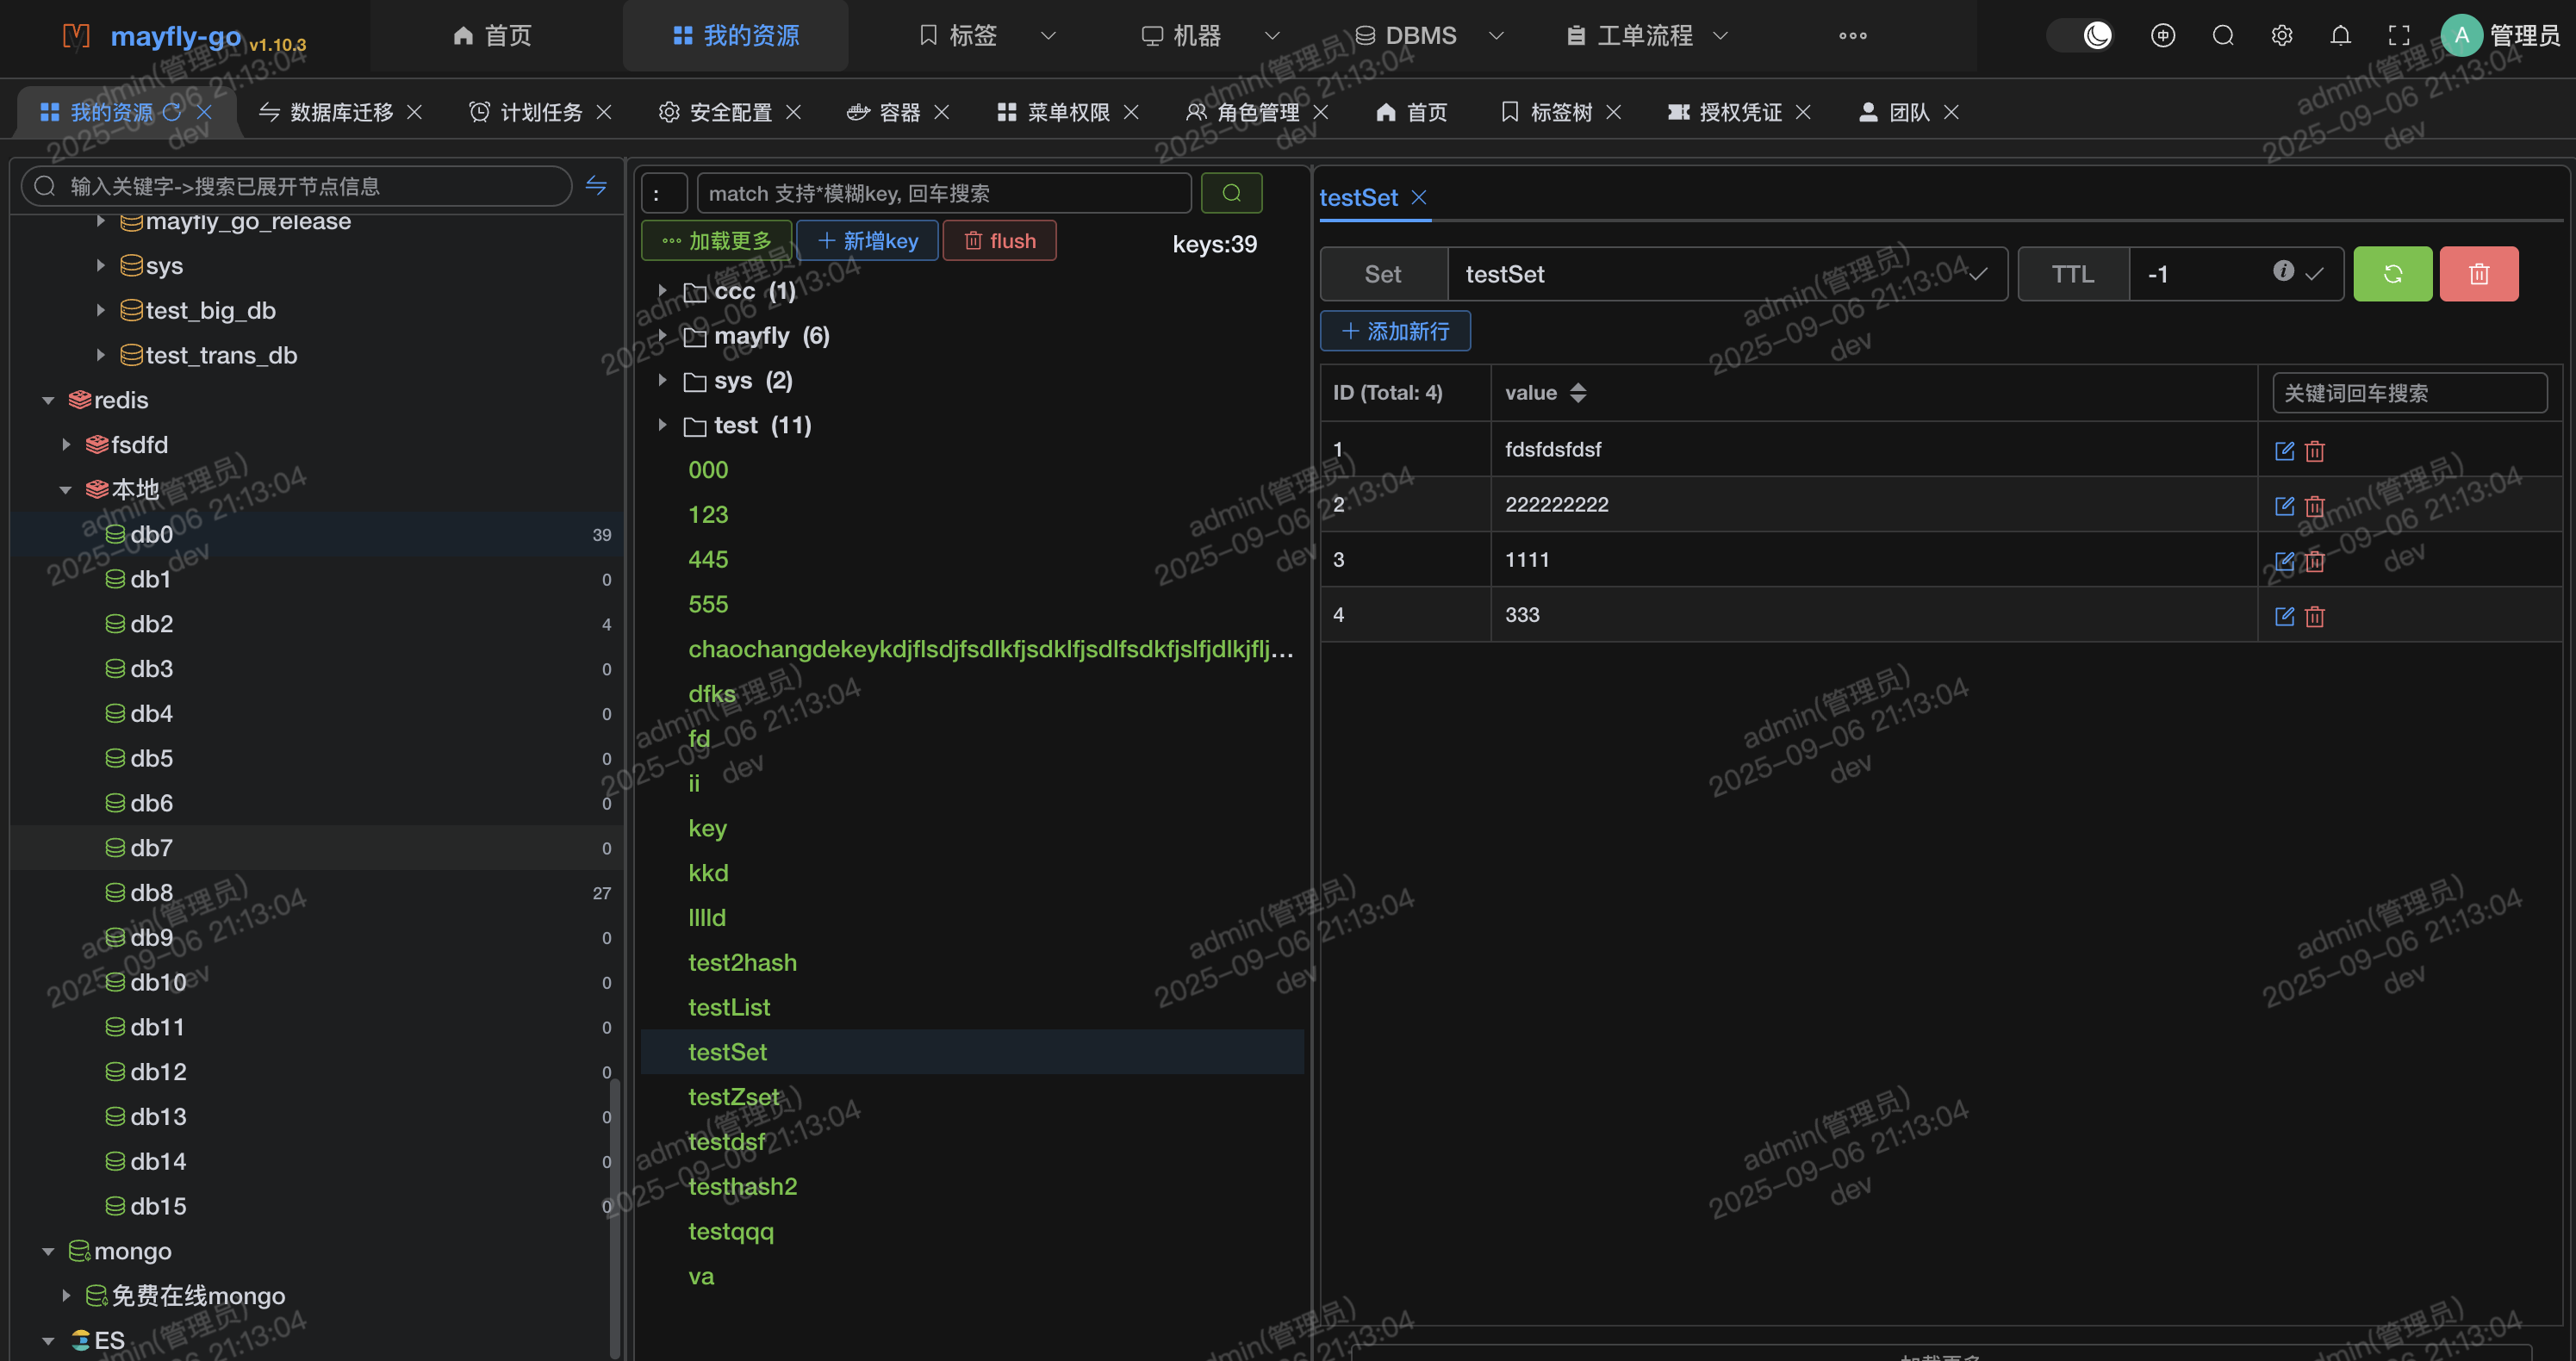Image resolution: width=2576 pixels, height=1361 pixels.
Task: Collapse the 本地 redis node
Action: [66, 489]
